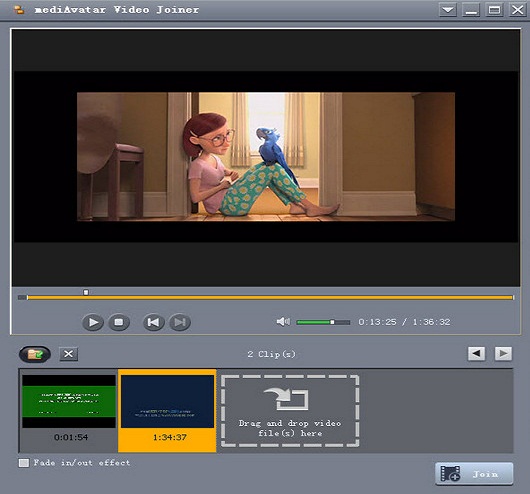This screenshot has width=530, height=494.
Task: Maximize the Video Joiner window
Action: 495,9
